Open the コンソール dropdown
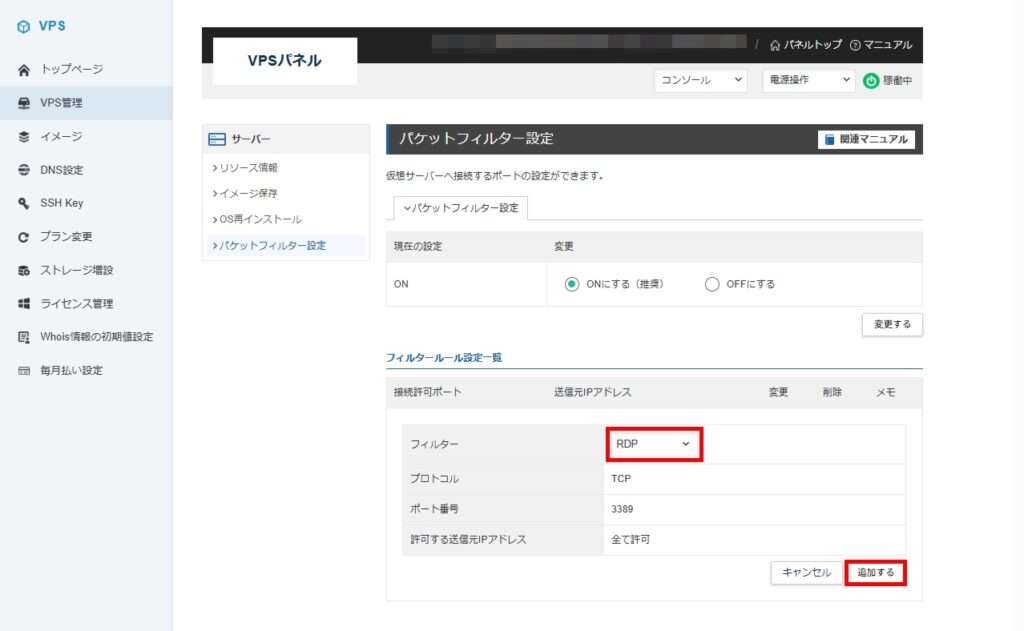The height and width of the screenshot is (631, 1024). (701, 81)
